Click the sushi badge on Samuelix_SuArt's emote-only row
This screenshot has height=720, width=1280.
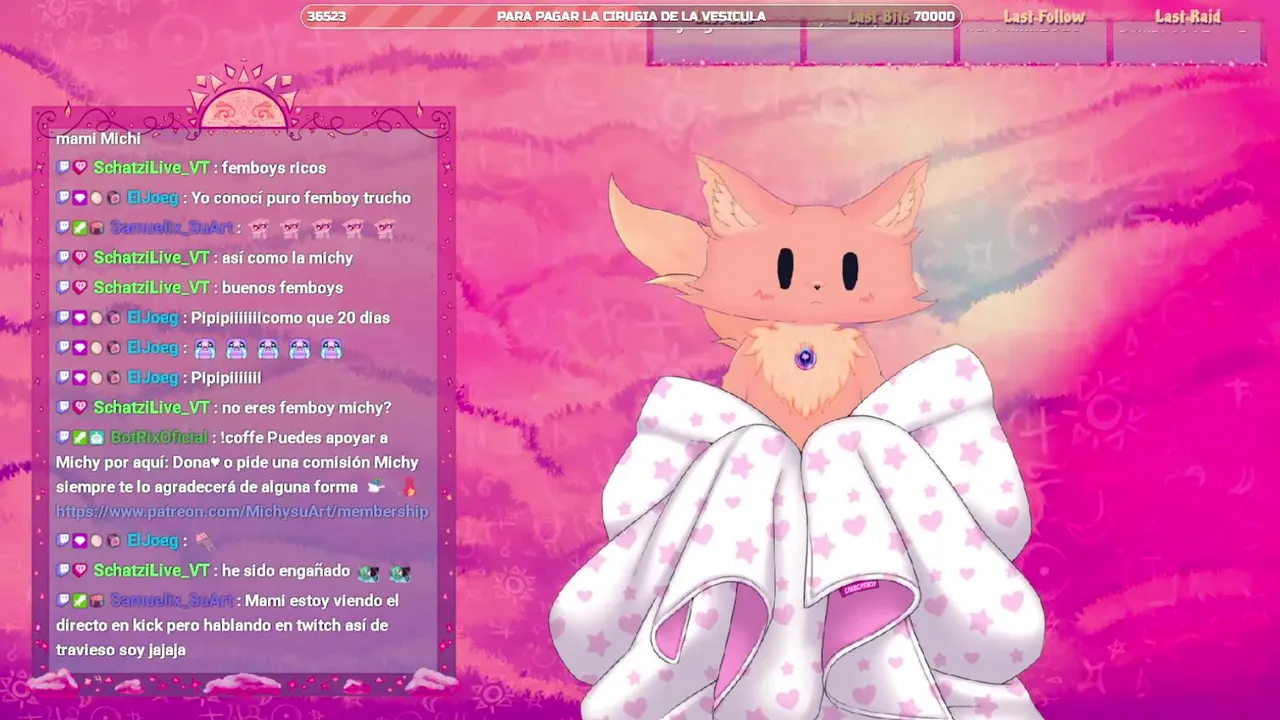[x=97, y=228]
